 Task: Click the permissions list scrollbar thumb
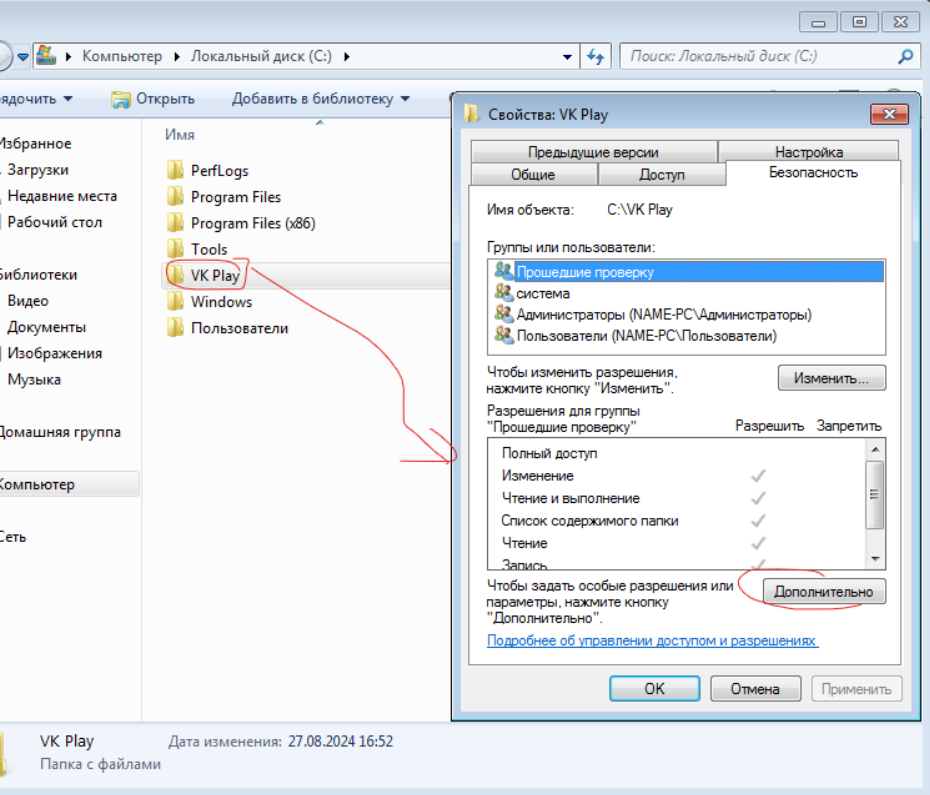pos(875,494)
